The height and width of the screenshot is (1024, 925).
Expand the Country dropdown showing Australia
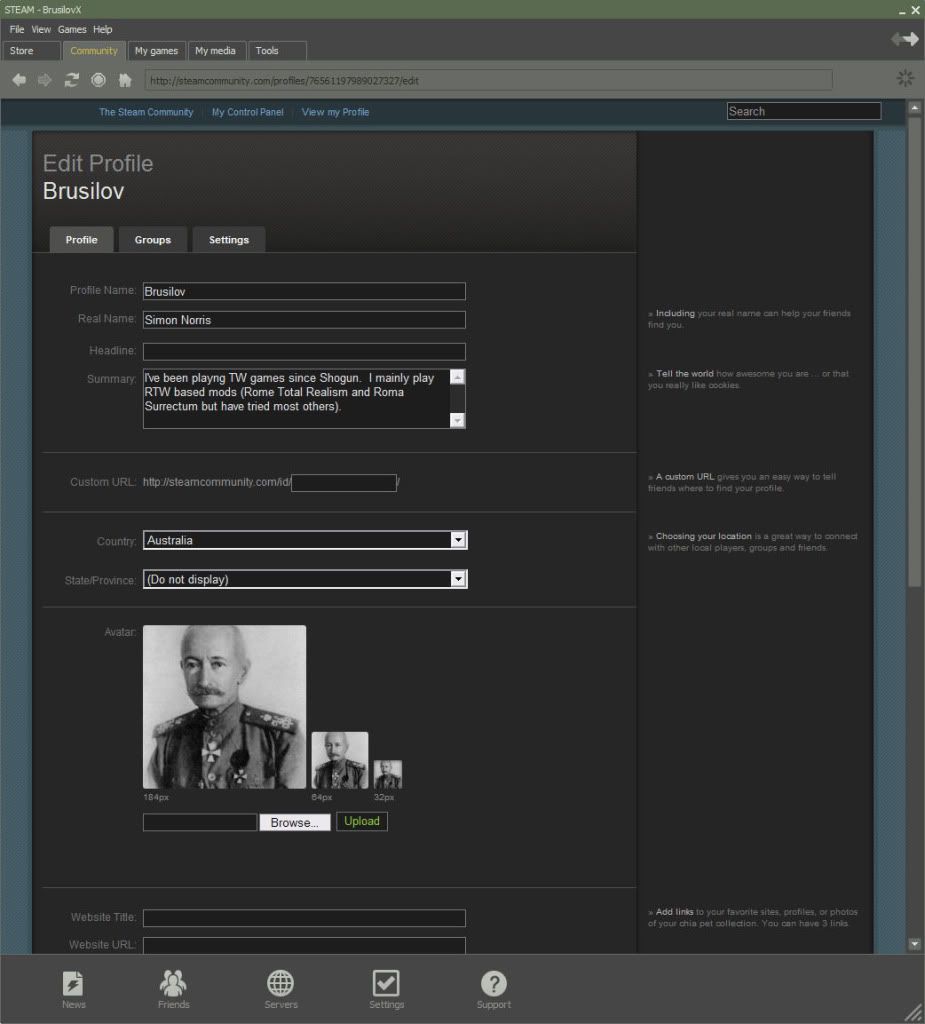[305, 540]
